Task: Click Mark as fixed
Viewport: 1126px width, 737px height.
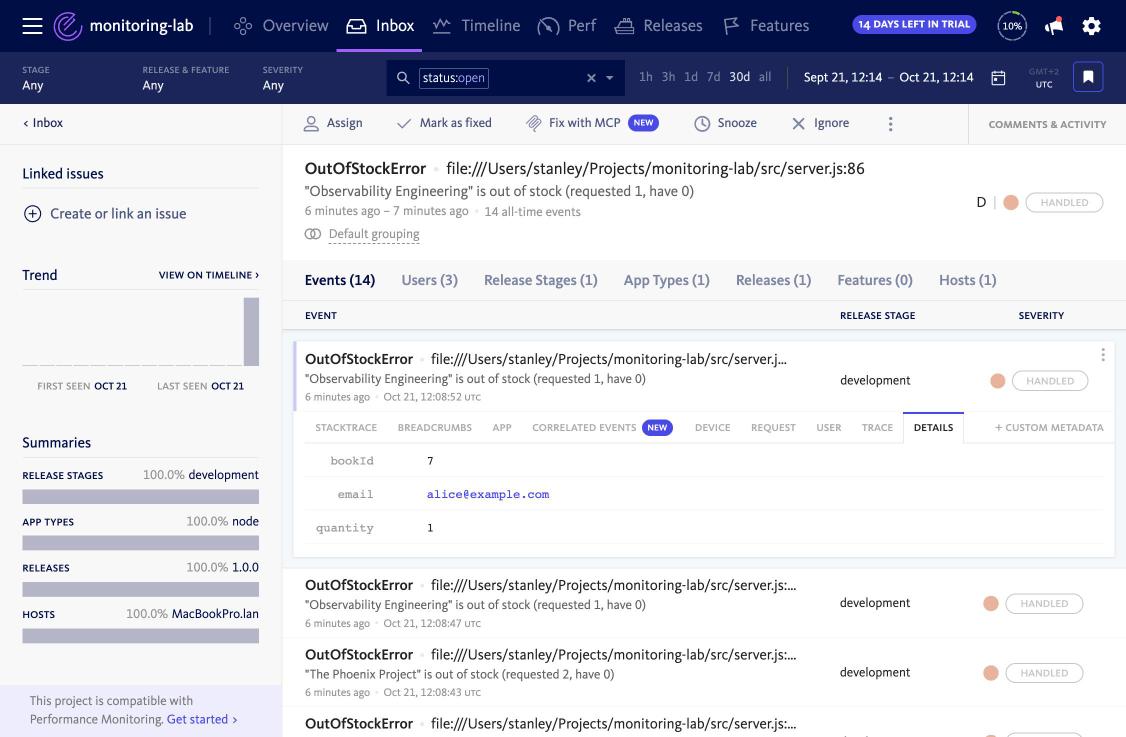Action: click(444, 124)
